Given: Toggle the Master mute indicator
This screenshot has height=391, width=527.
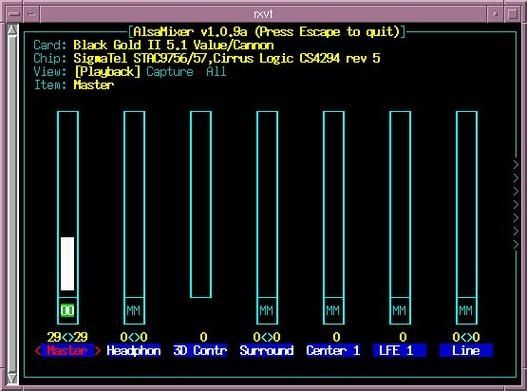Looking at the screenshot, I should (68, 310).
